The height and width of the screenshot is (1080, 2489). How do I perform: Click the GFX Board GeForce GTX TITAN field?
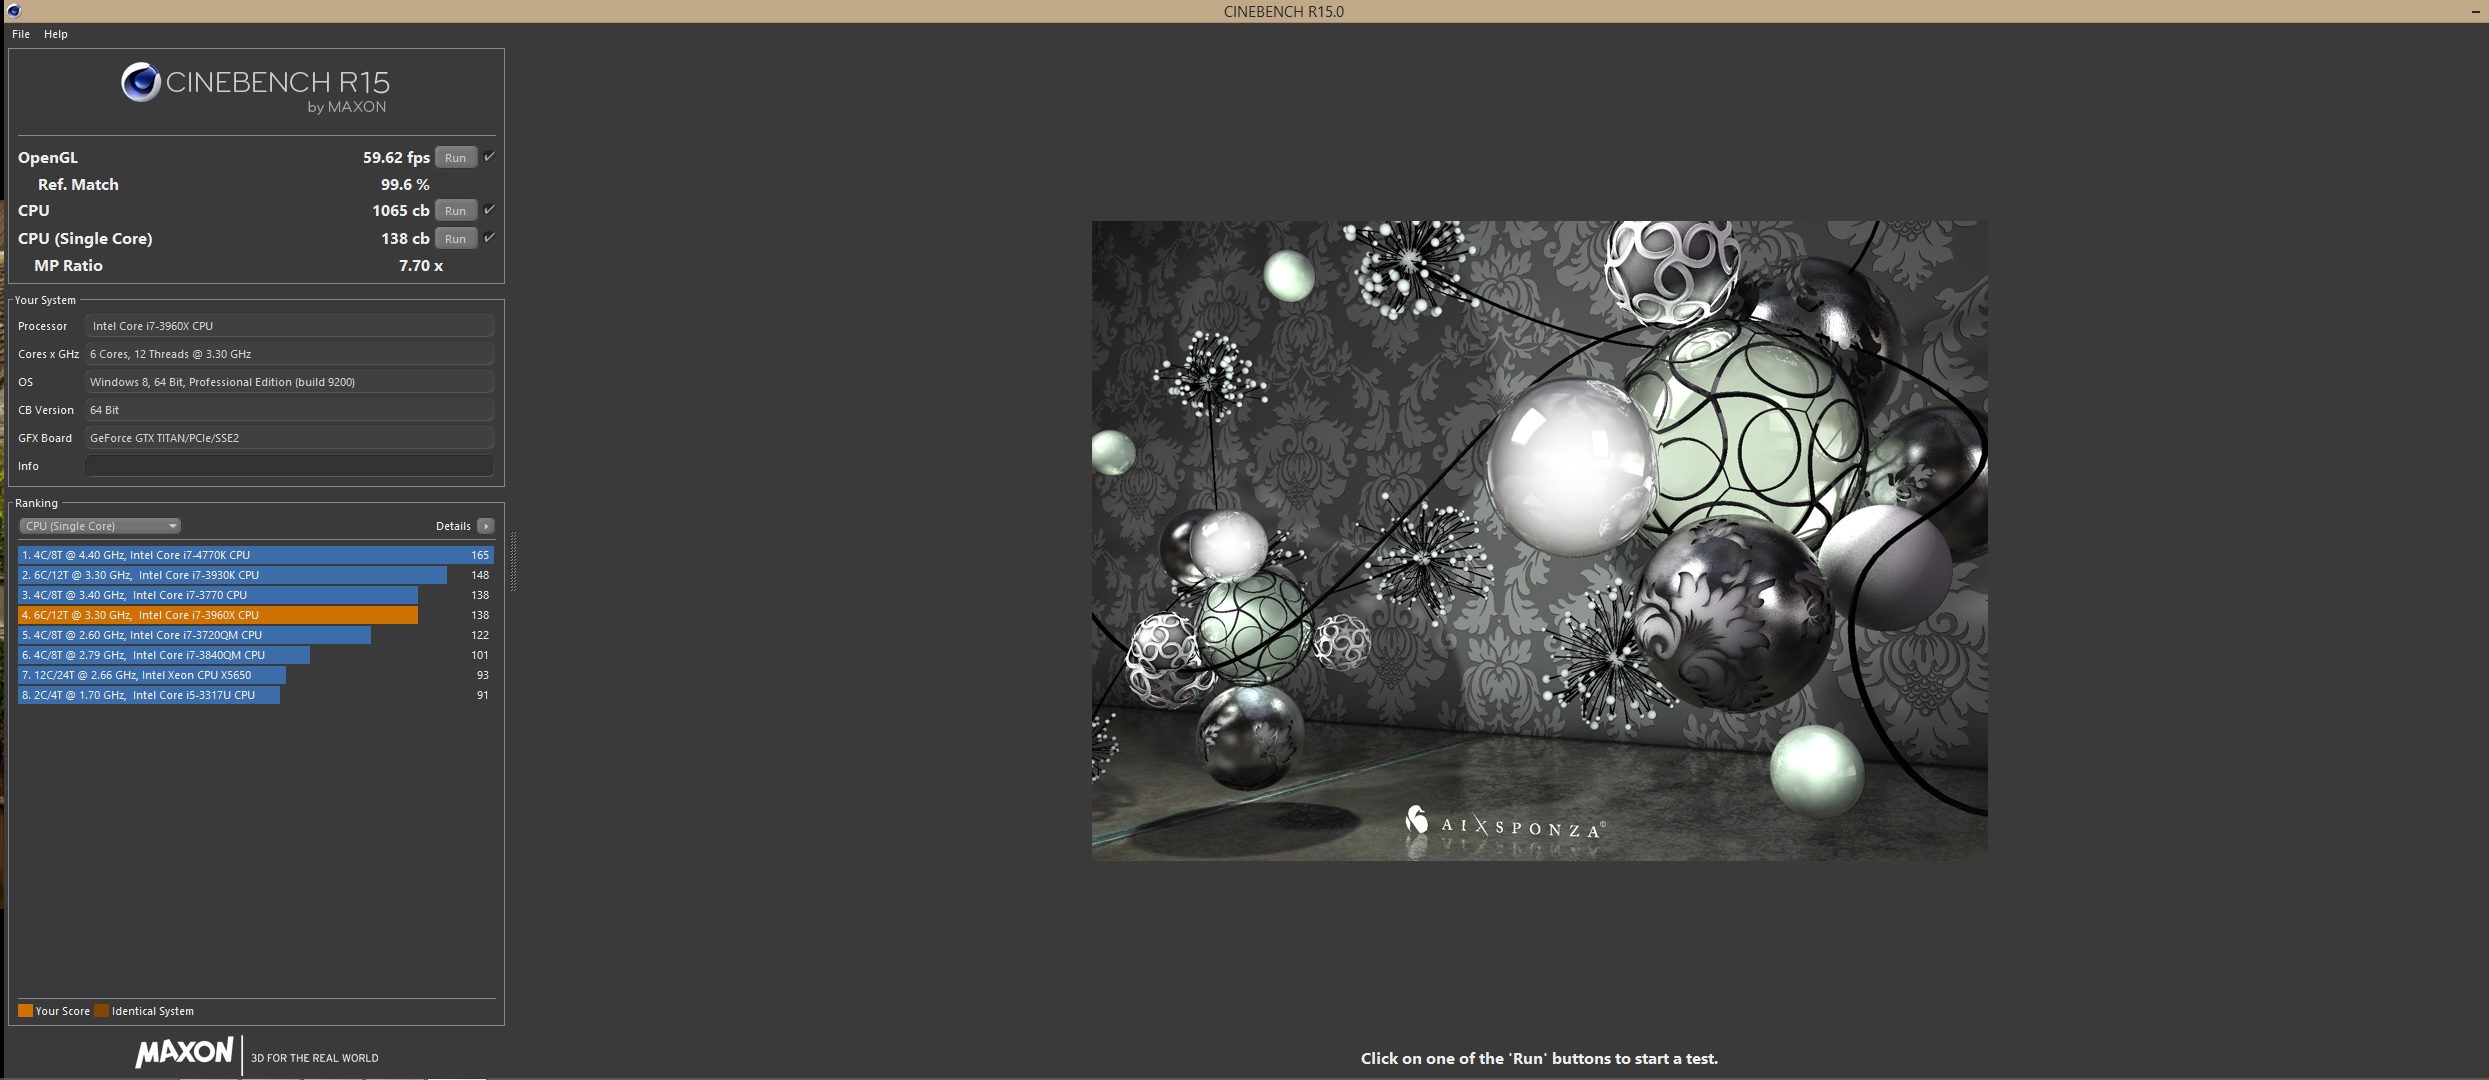tap(289, 438)
